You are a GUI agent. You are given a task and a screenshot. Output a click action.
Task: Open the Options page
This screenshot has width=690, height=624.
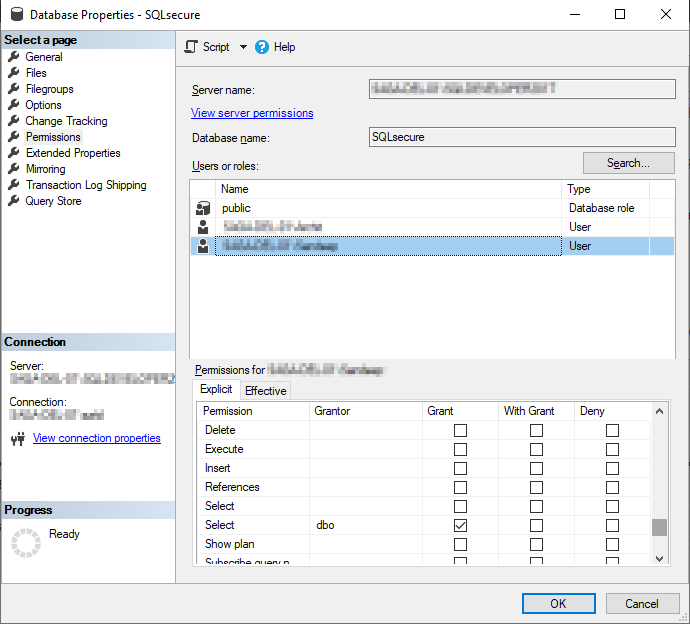43,105
